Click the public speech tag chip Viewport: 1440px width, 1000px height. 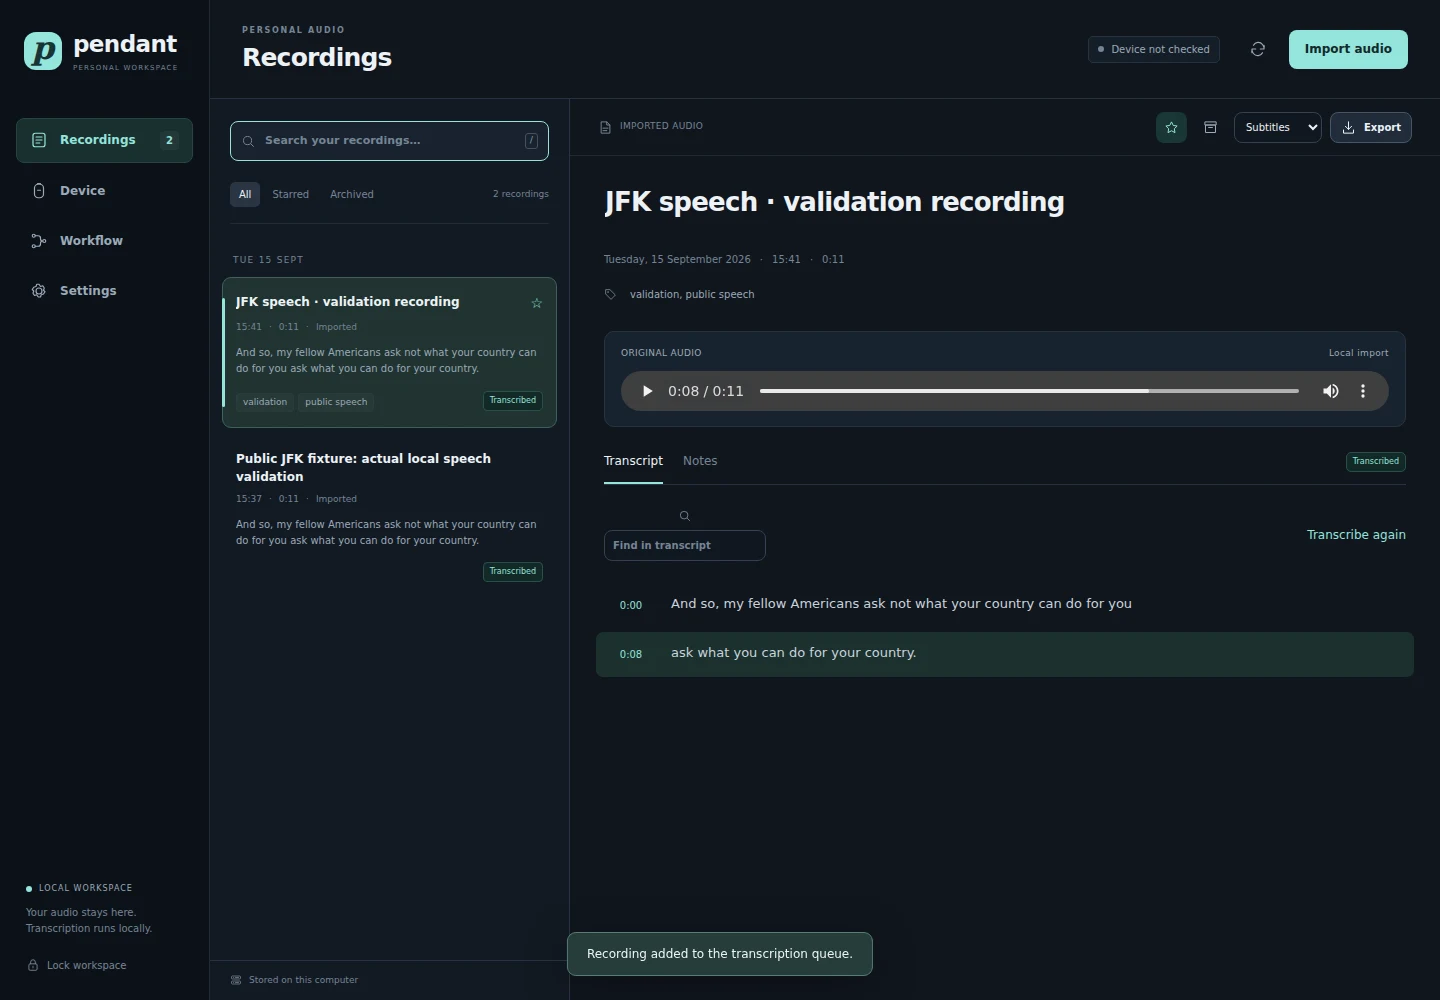pos(336,402)
